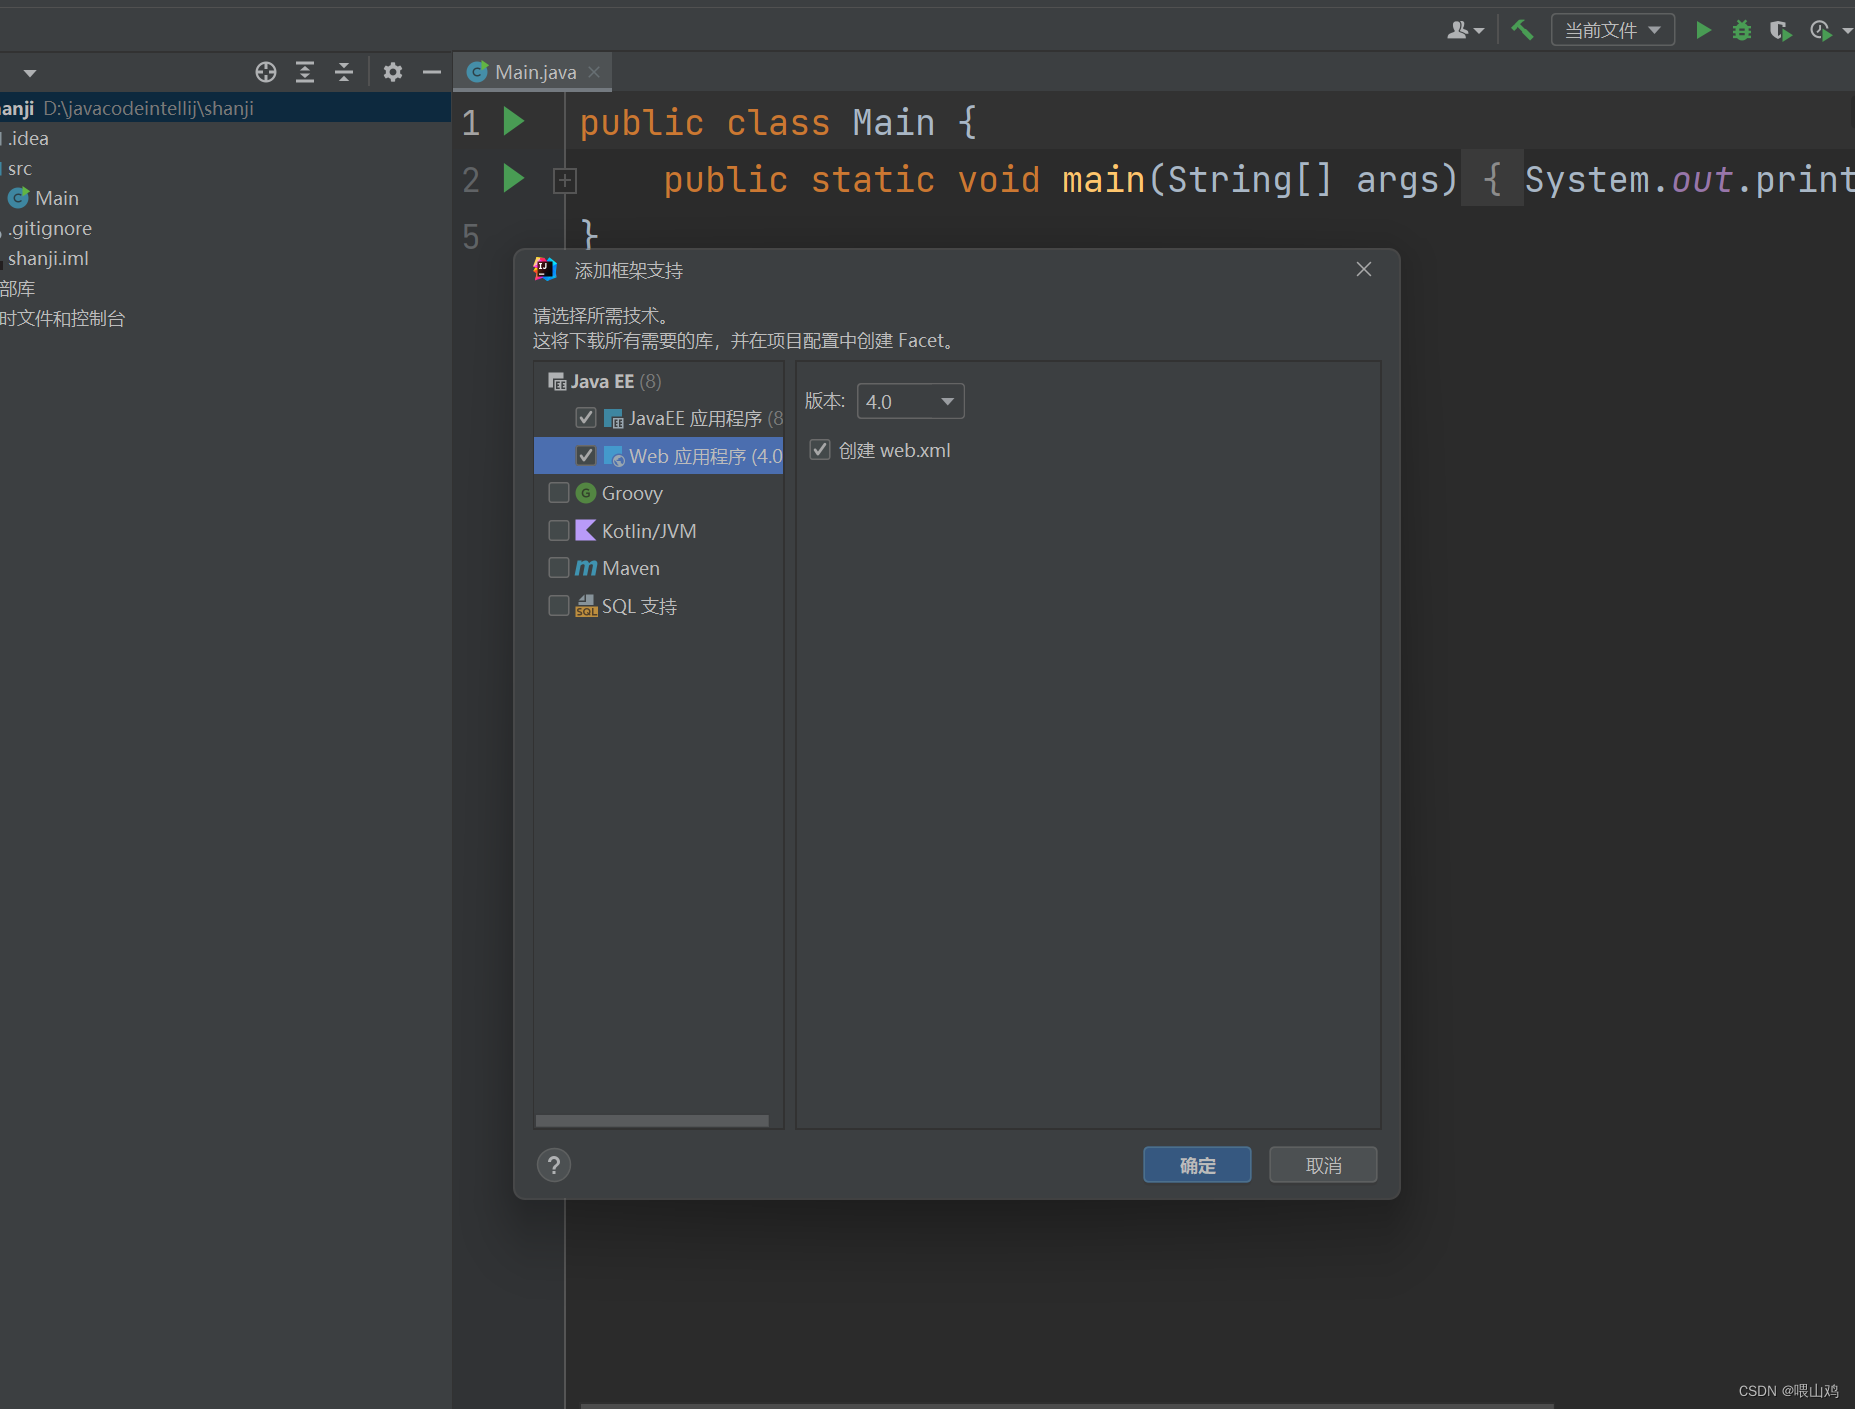The height and width of the screenshot is (1409, 1855).
Task: Click the help question mark button
Action: click(x=554, y=1165)
